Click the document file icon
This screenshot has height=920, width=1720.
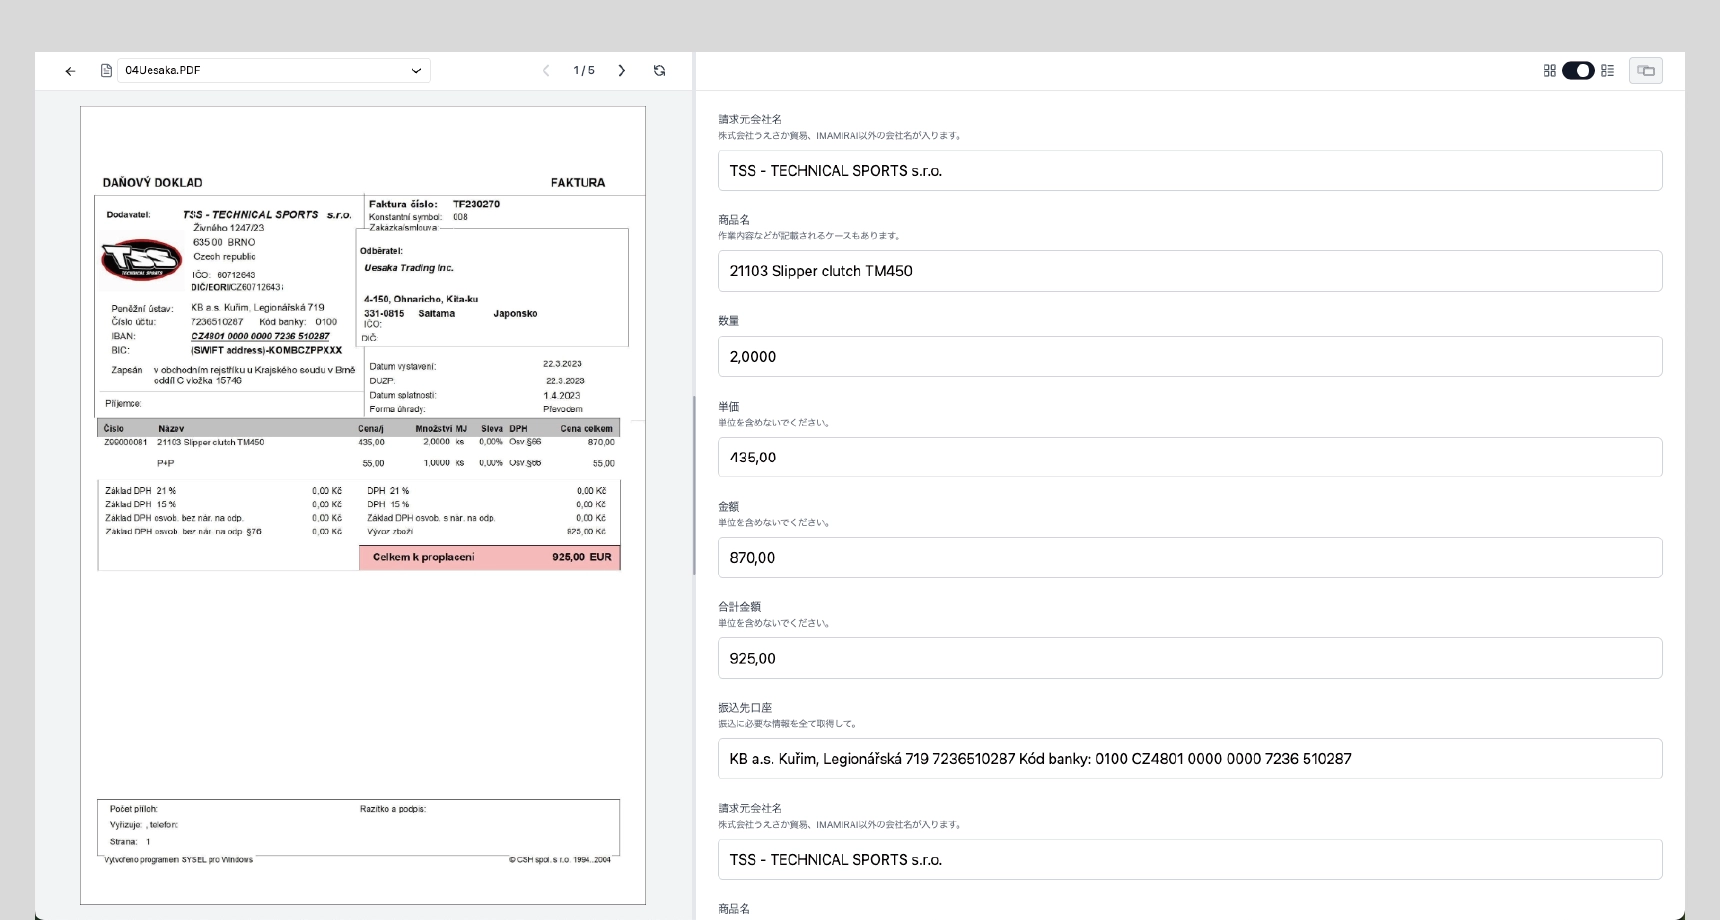106,71
